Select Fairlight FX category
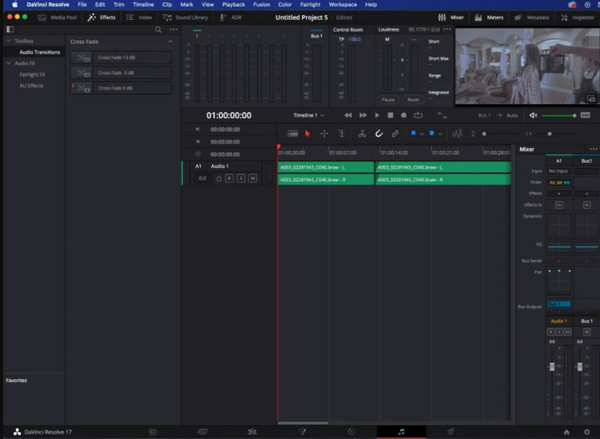This screenshot has width=600, height=439. click(x=32, y=74)
